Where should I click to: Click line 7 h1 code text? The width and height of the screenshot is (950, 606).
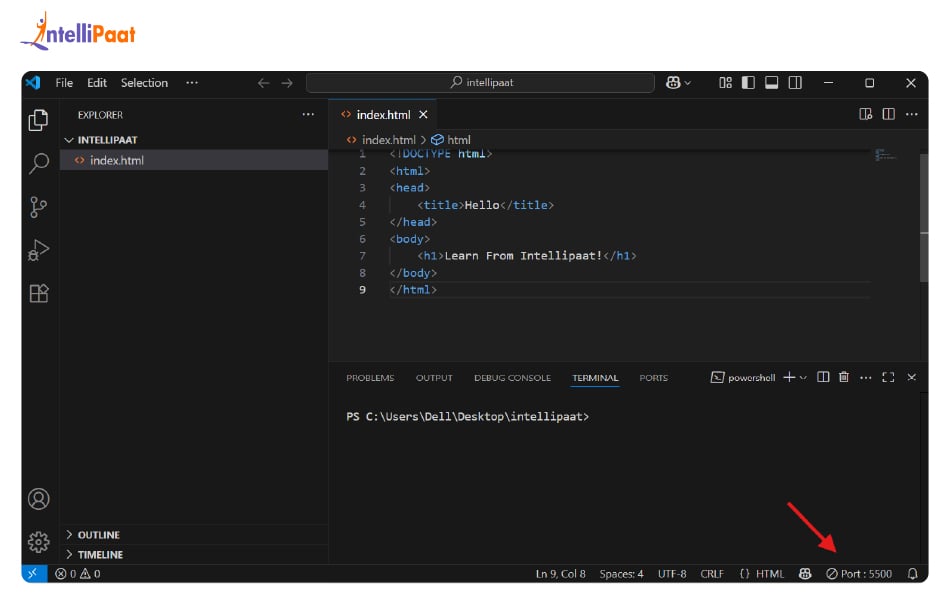tap(526, 256)
